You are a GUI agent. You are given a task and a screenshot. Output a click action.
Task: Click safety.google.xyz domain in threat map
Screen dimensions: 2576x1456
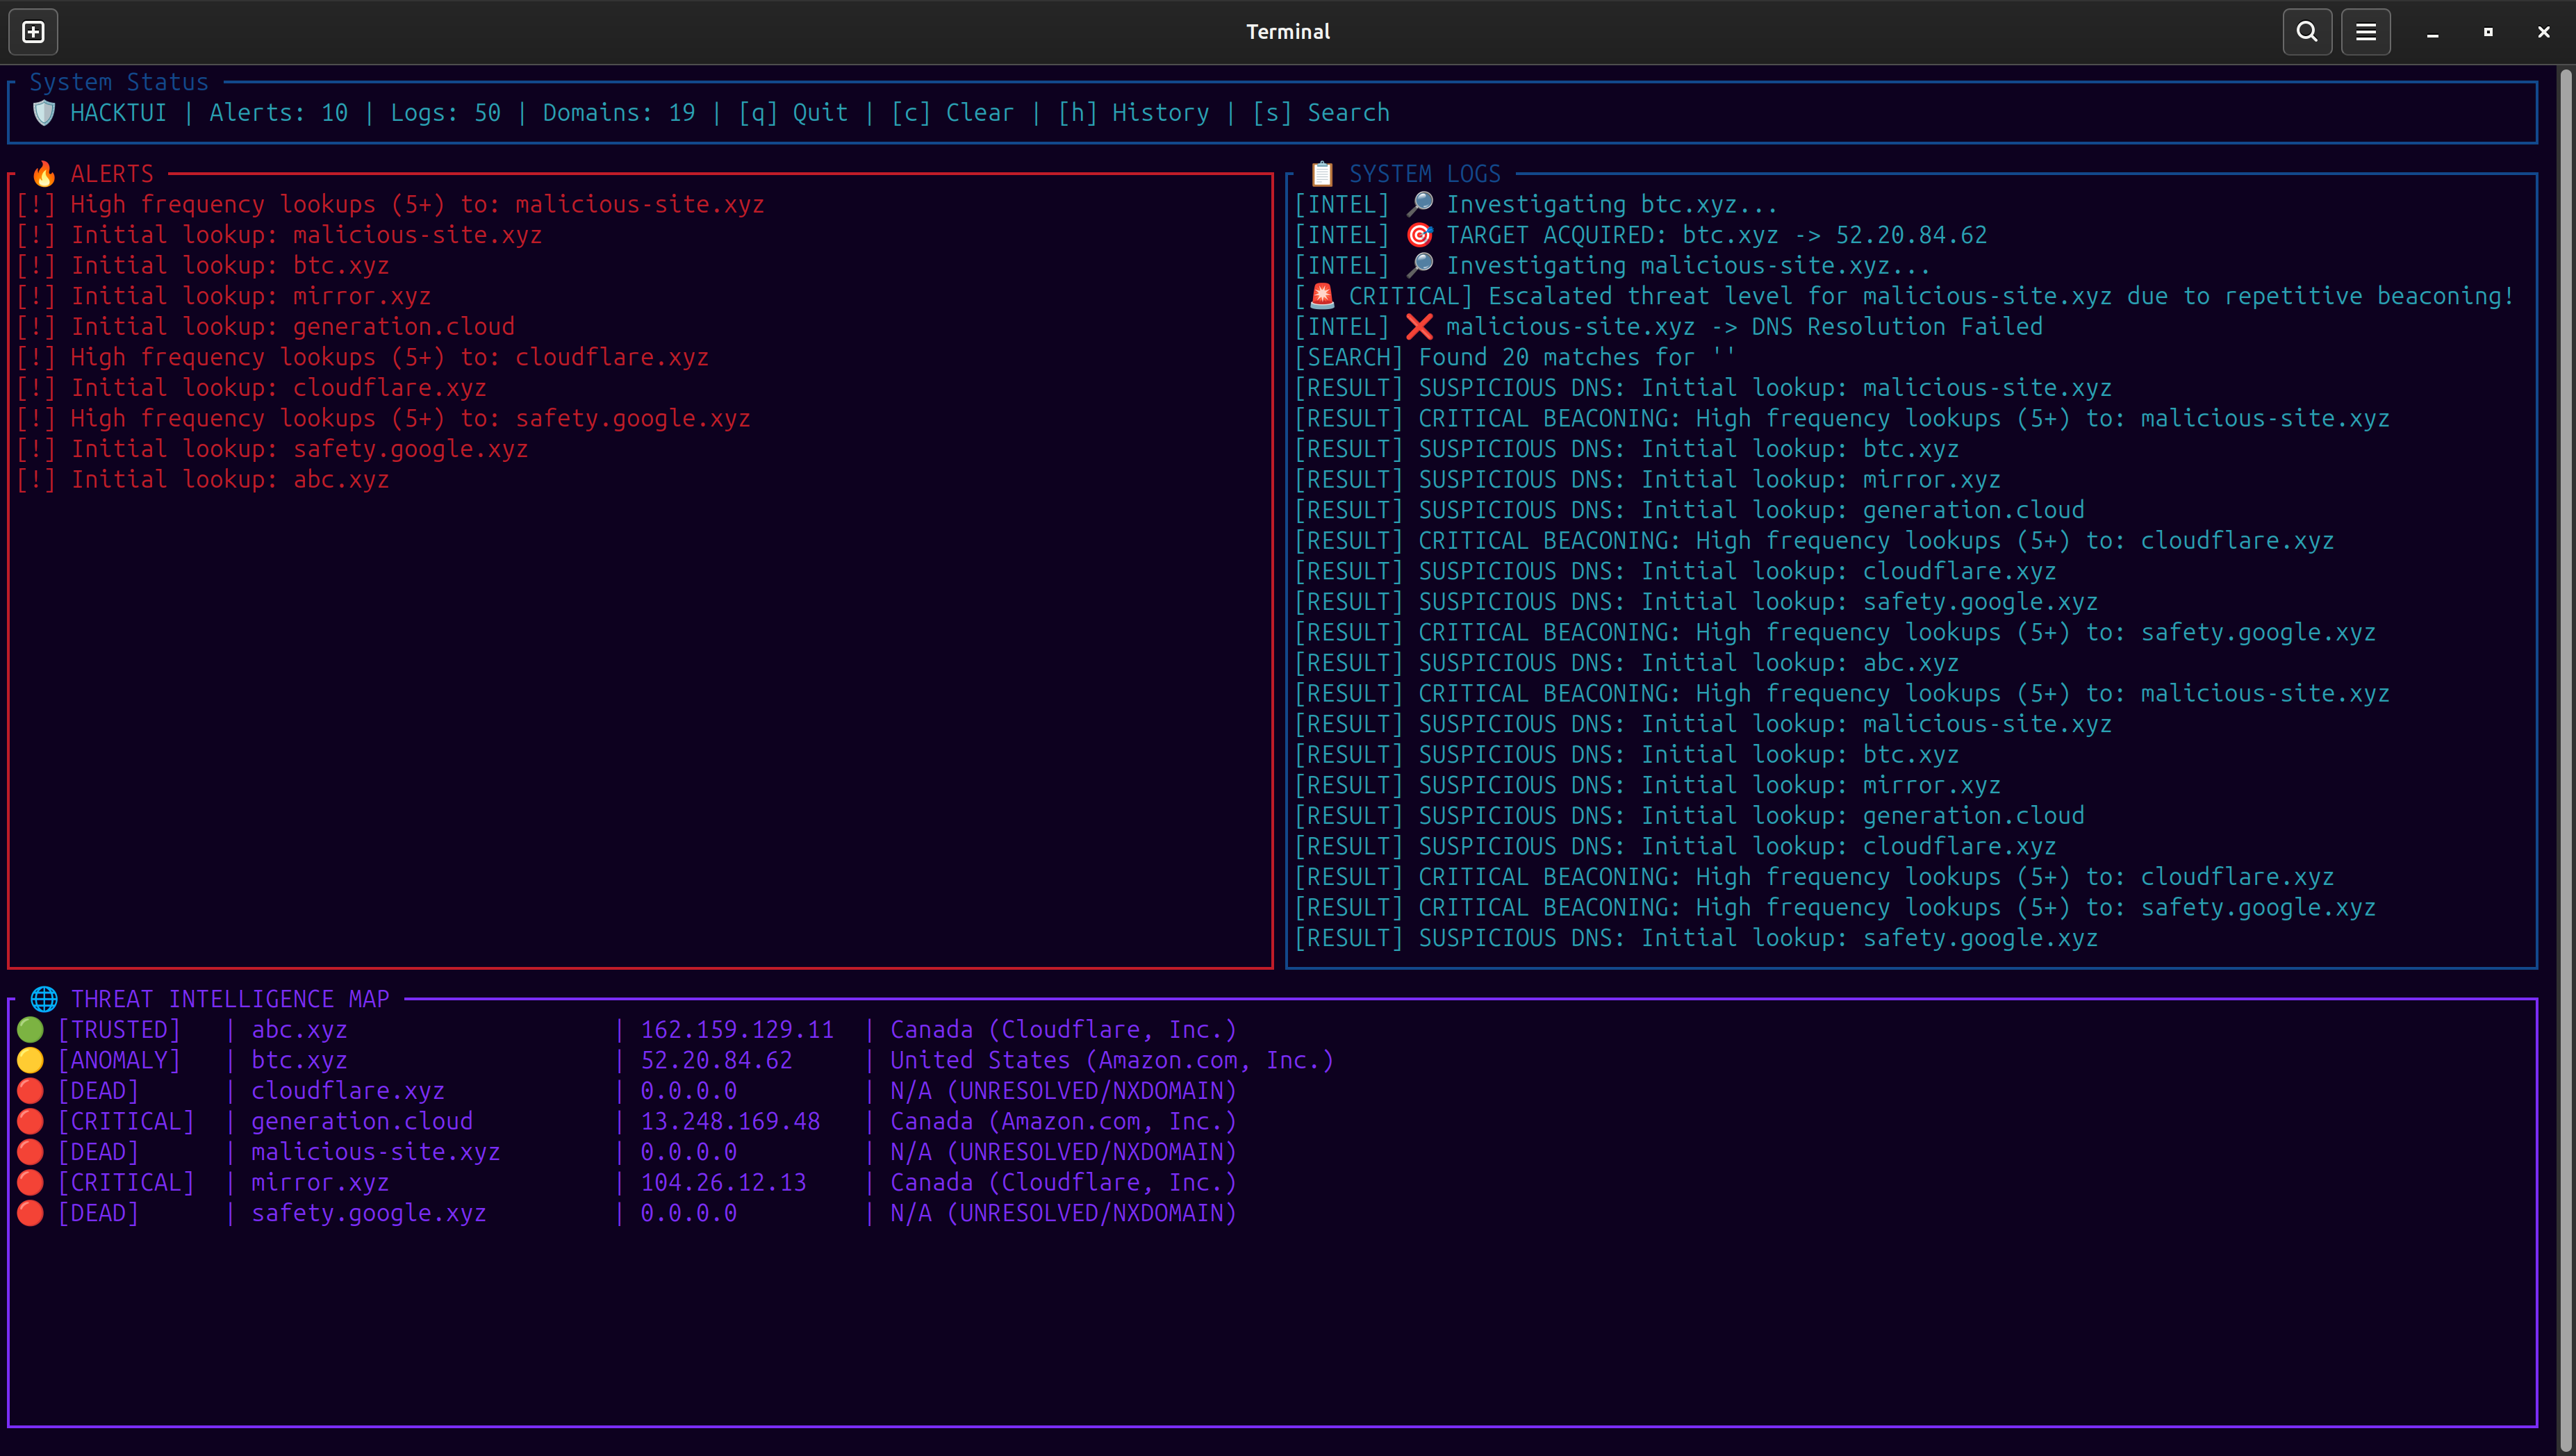pyautogui.click(x=369, y=1213)
